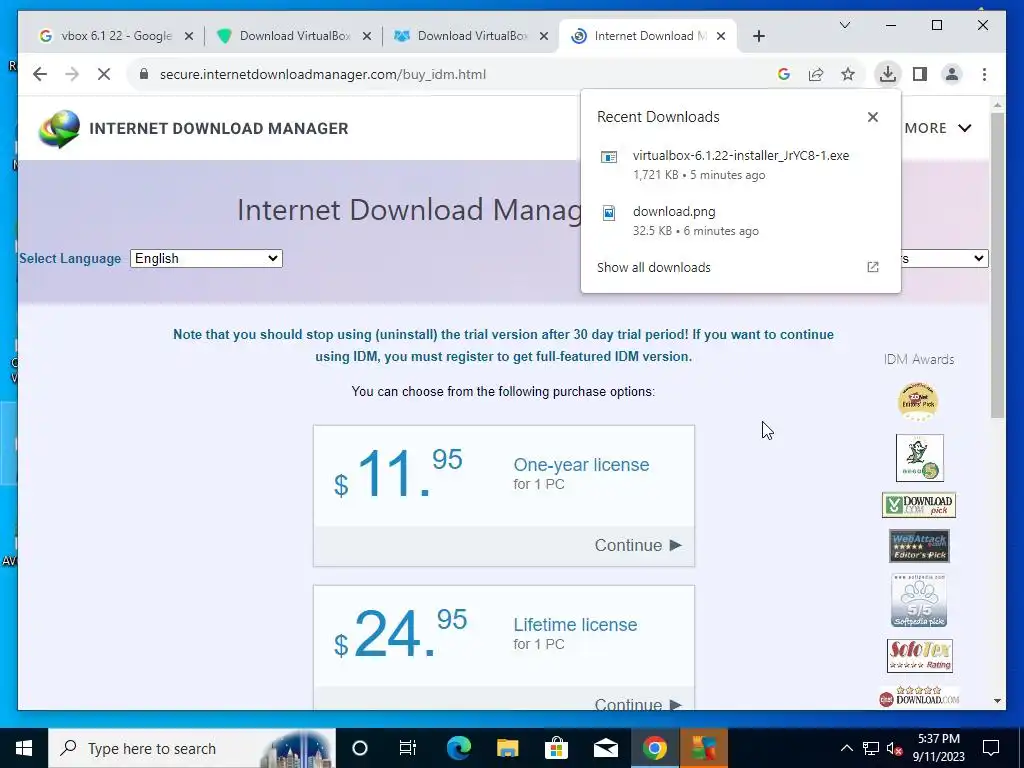Show hidden system tray icons
The image size is (1024, 768).
pos(846,748)
